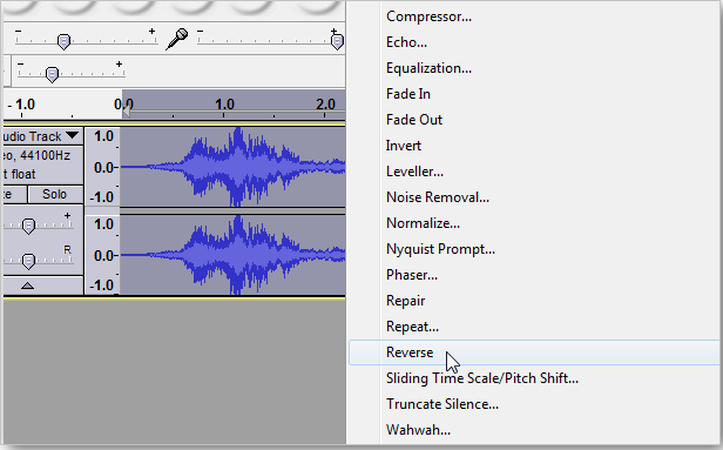The width and height of the screenshot is (723, 450).
Task: Open the Noise Removal effect
Action: pos(437,197)
